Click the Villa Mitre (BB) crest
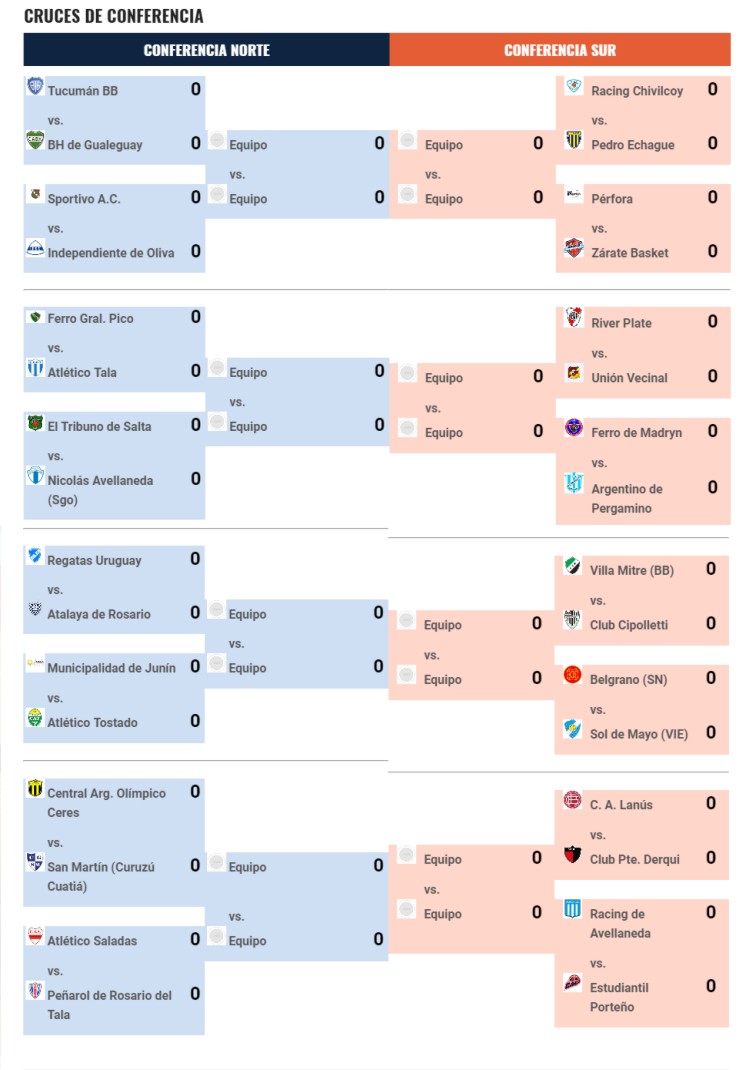This screenshot has height=1070, width=750. coord(572,565)
